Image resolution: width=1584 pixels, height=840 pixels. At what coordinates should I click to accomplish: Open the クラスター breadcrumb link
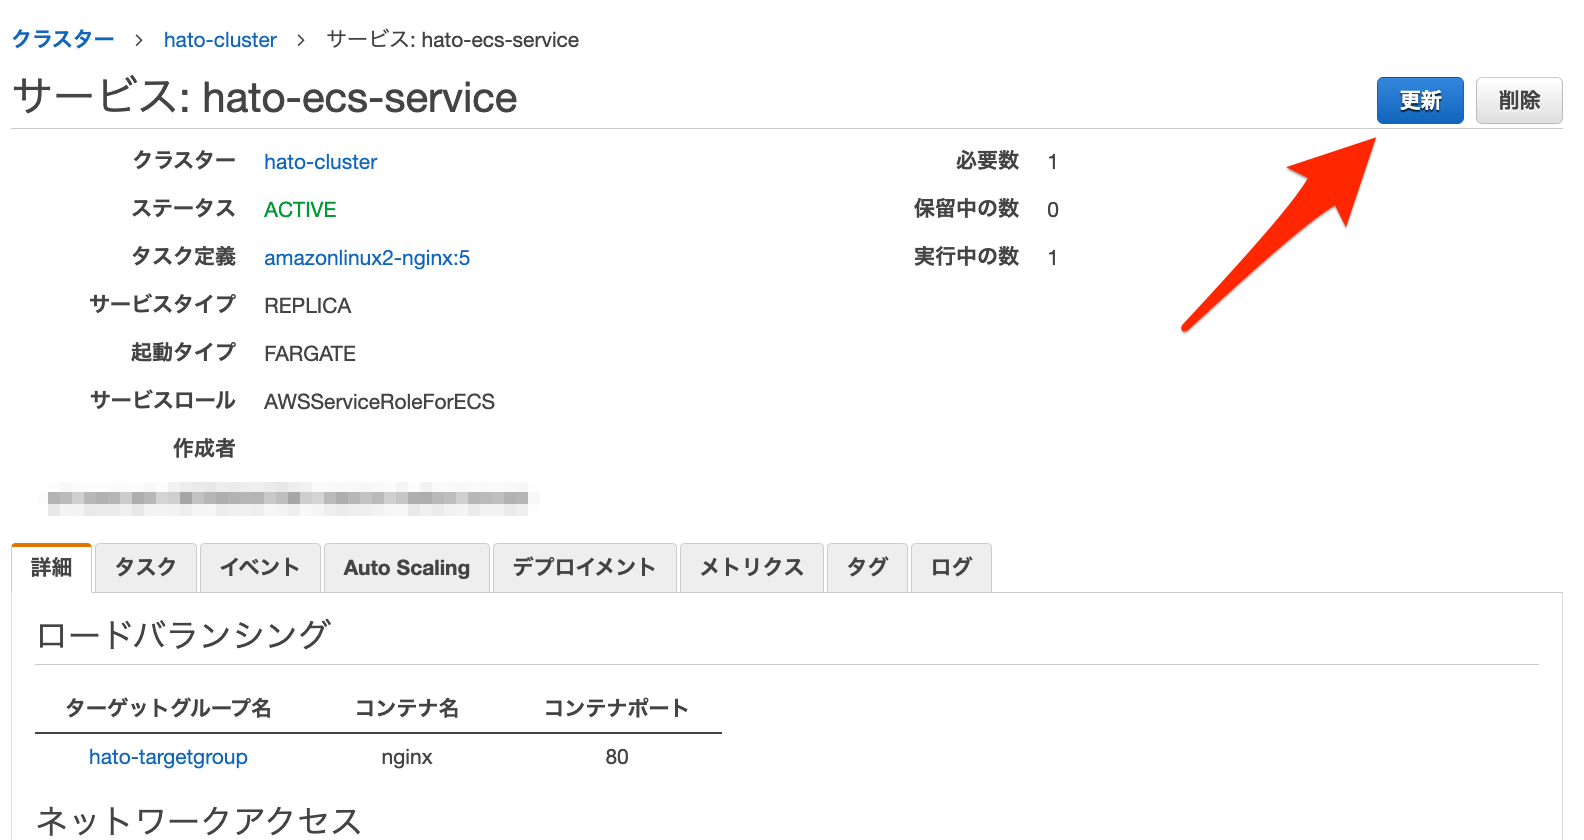tap(63, 39)
